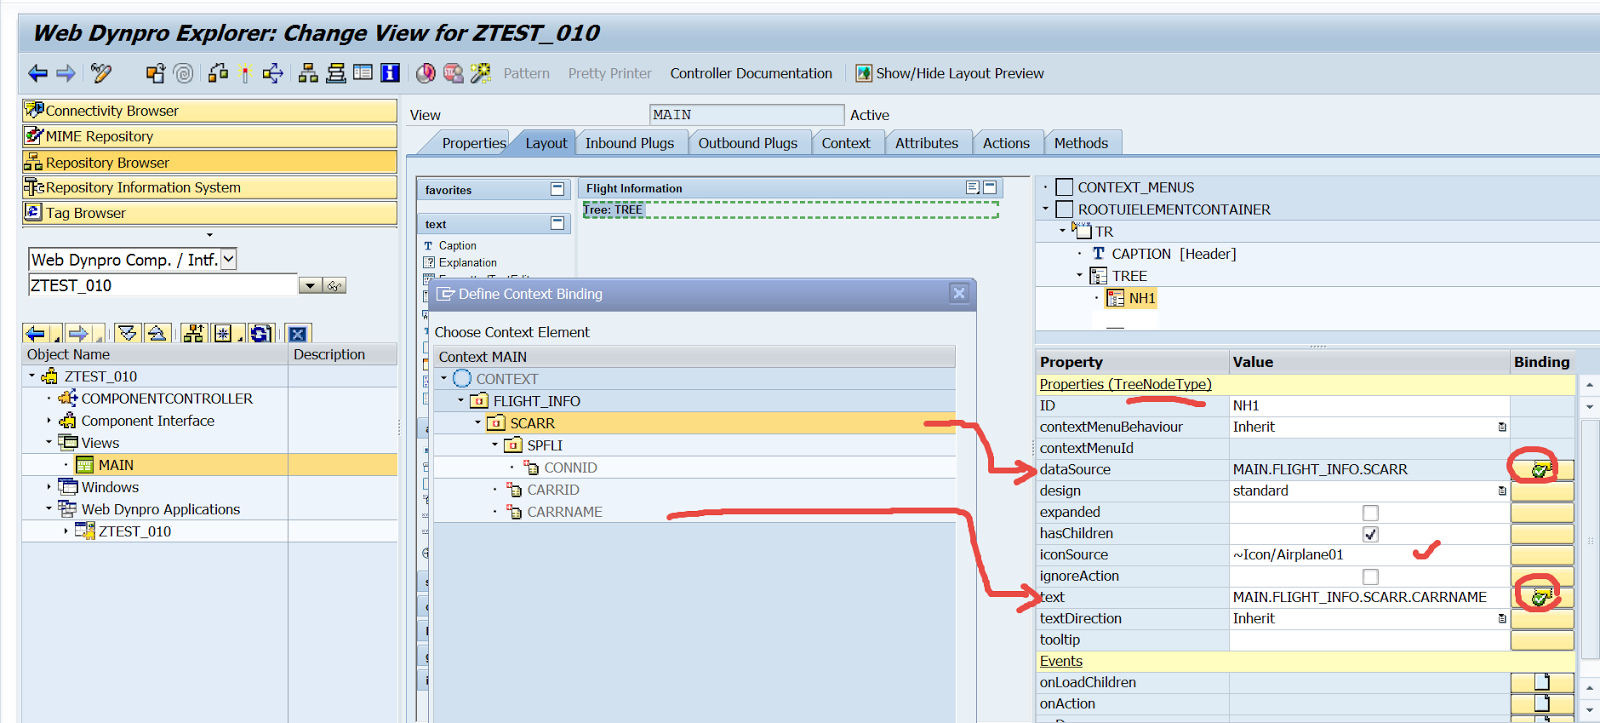Click the create action button for onLoadChildren
Screen dimensions: 1600x723
click(1541, 682)
